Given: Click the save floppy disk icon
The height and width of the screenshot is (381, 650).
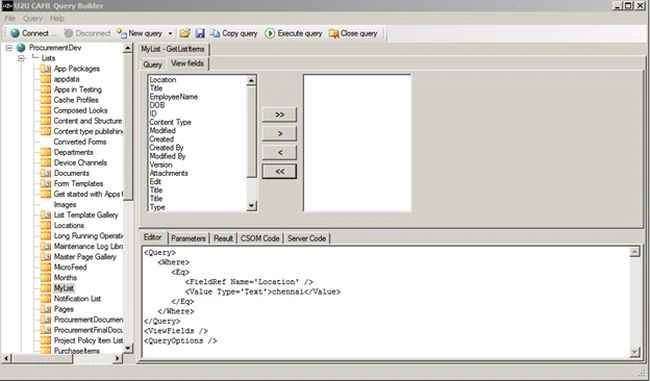Looking at the screenshot, I should tap(200, 33).
